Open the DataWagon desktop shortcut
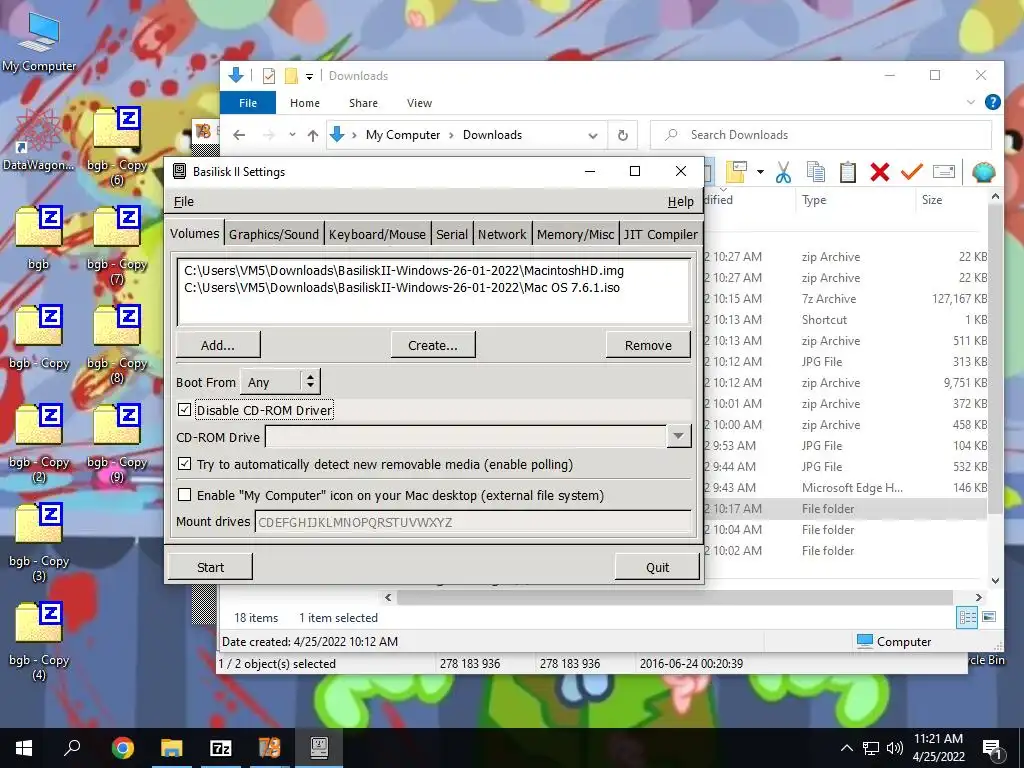The height and width of the screenshot is (768, 1024). point(38,140)
